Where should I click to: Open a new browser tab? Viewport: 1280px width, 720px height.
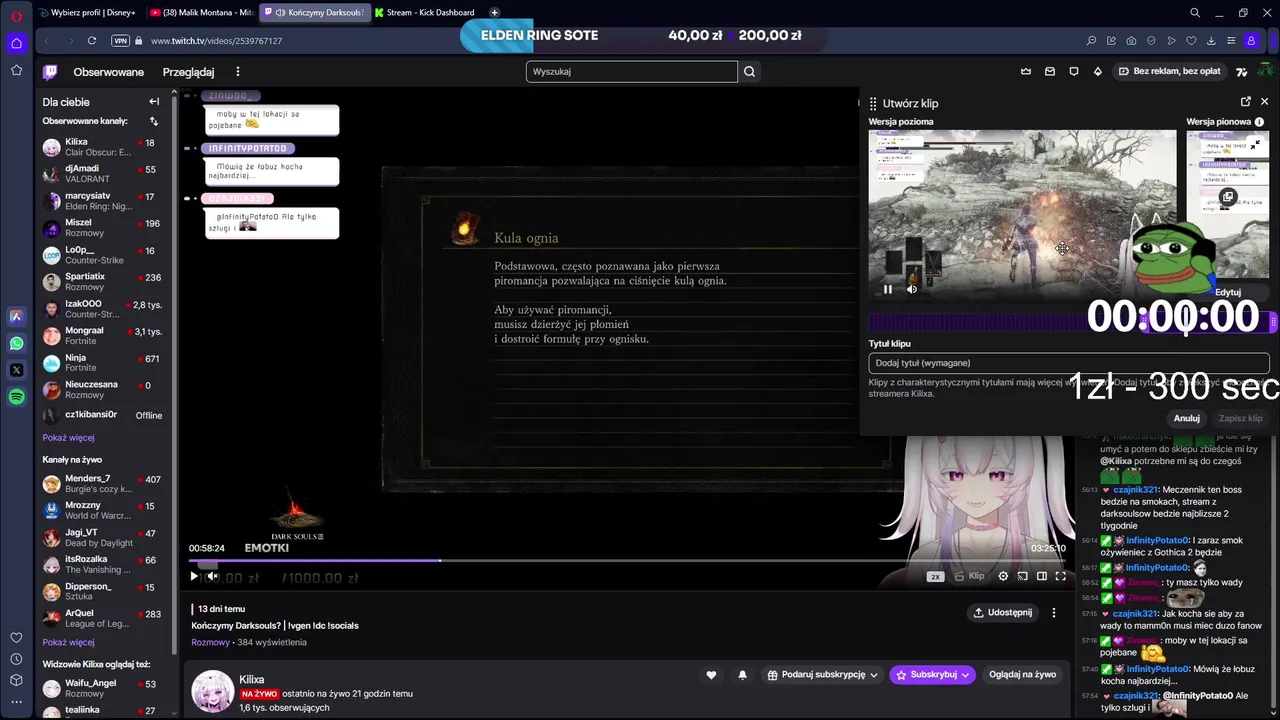(x=494, y=13)
